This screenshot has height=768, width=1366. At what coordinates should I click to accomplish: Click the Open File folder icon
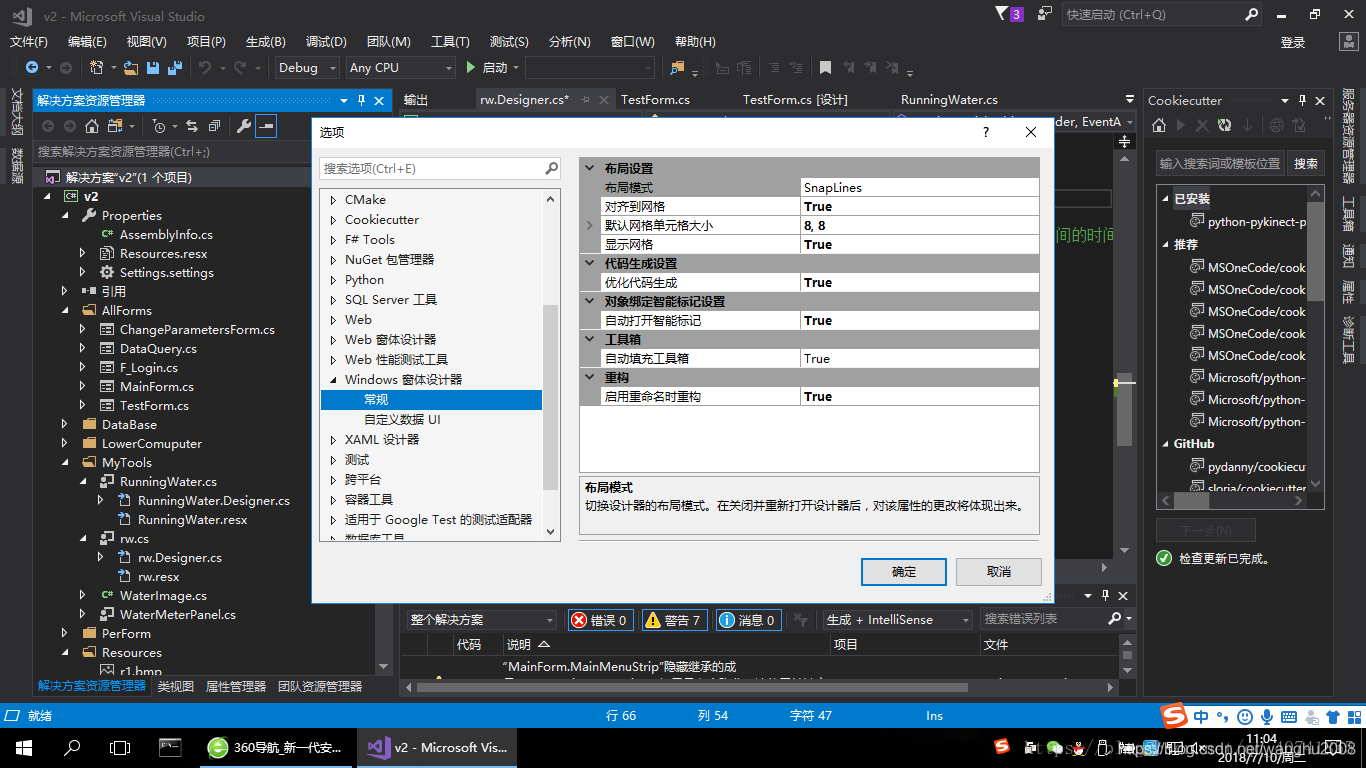(x=131, y=67)
